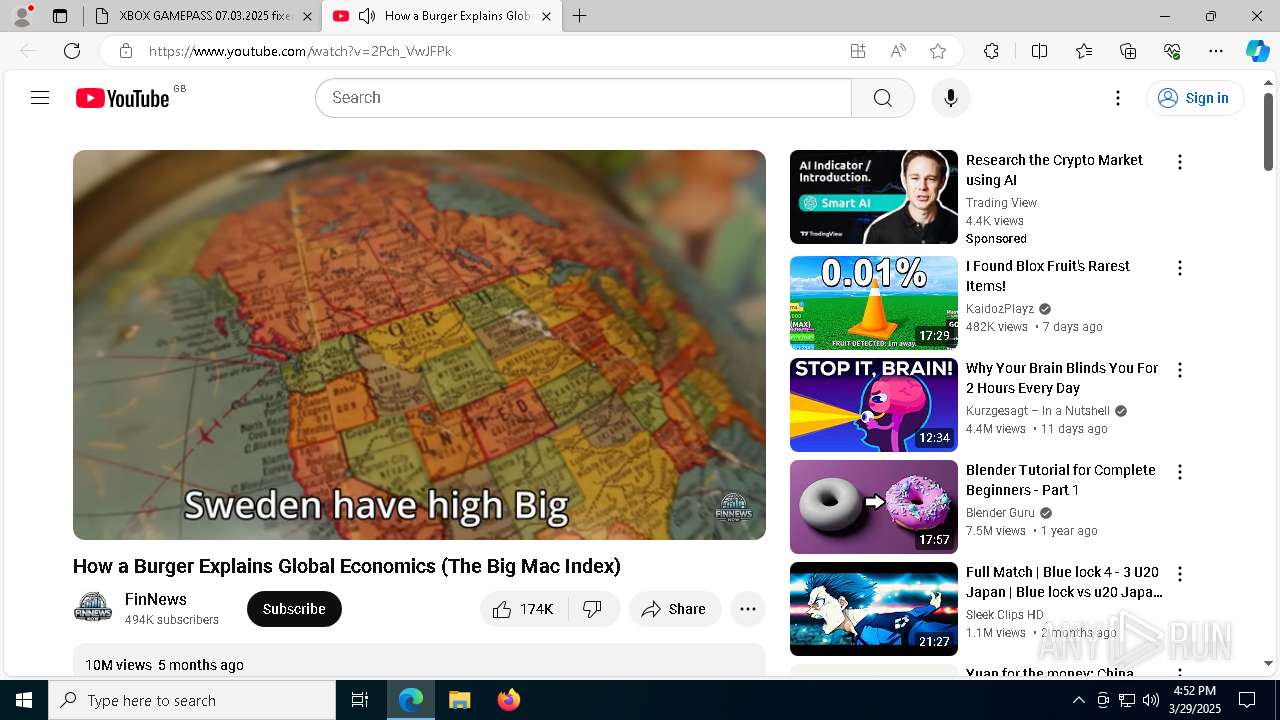Image resolution: width=1280 pixels, height=720 pixels.
Task: Add this page to favorites star
Action: click(938, 51)
